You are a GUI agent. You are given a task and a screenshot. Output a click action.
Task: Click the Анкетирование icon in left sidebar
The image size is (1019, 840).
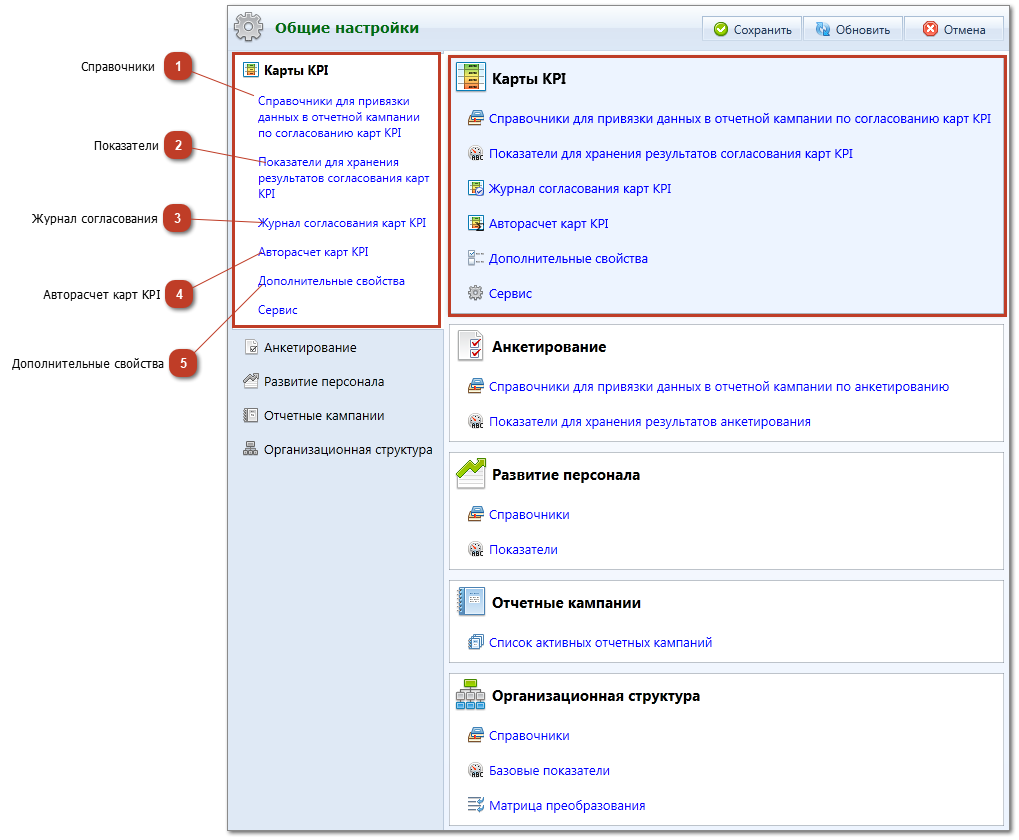click(251, 348)
